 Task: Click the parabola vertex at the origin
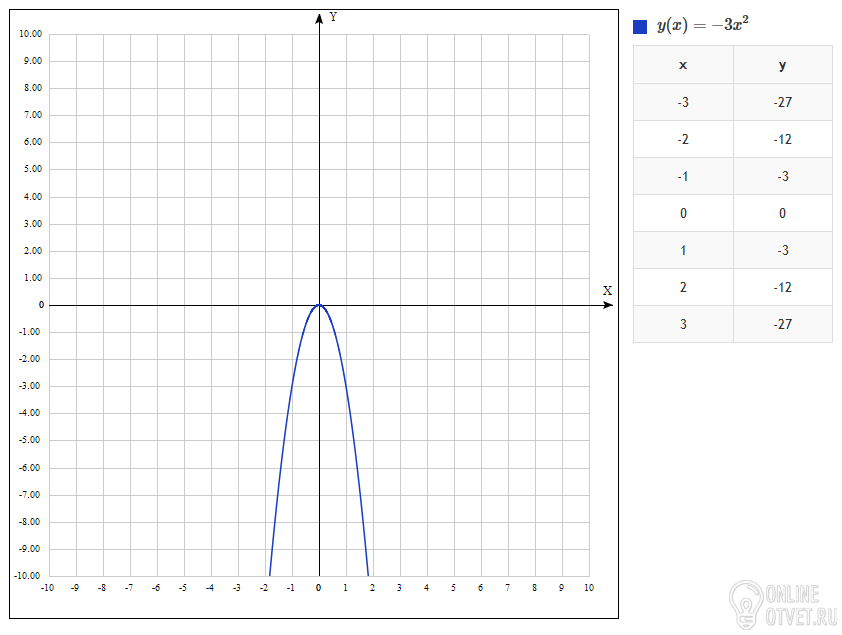coord(319,305)
